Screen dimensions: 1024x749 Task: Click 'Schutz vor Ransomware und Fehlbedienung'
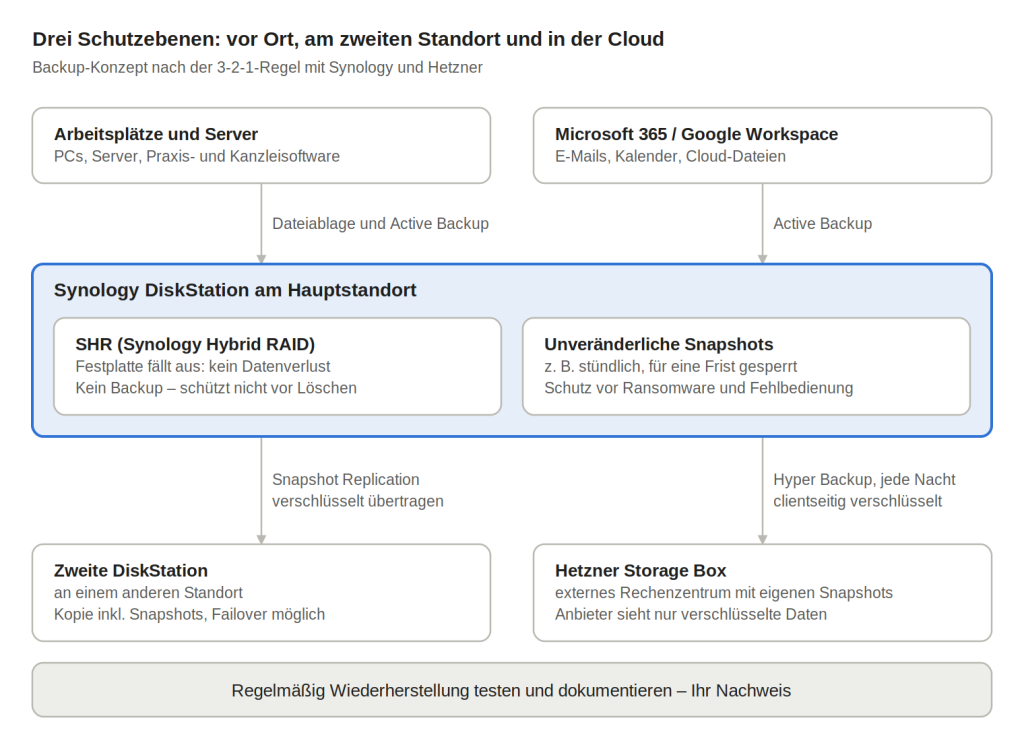(698, 388)
